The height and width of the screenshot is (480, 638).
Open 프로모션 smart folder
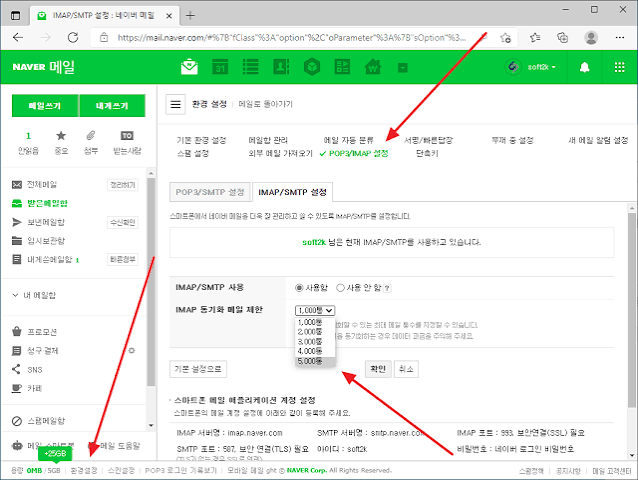pyautogui.click(x=42, y=332)
